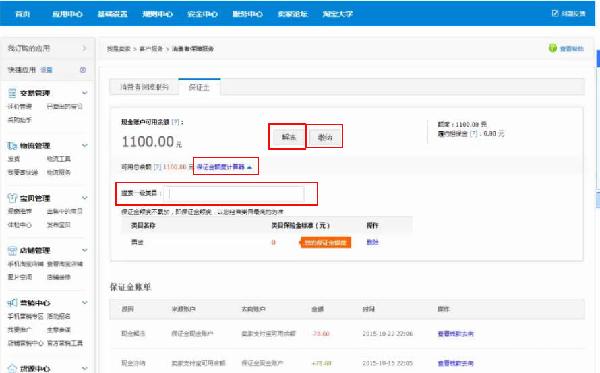Expand the 我订购的应用 arrow
Viewport: 600px width, 373px height.
(84, 48)
